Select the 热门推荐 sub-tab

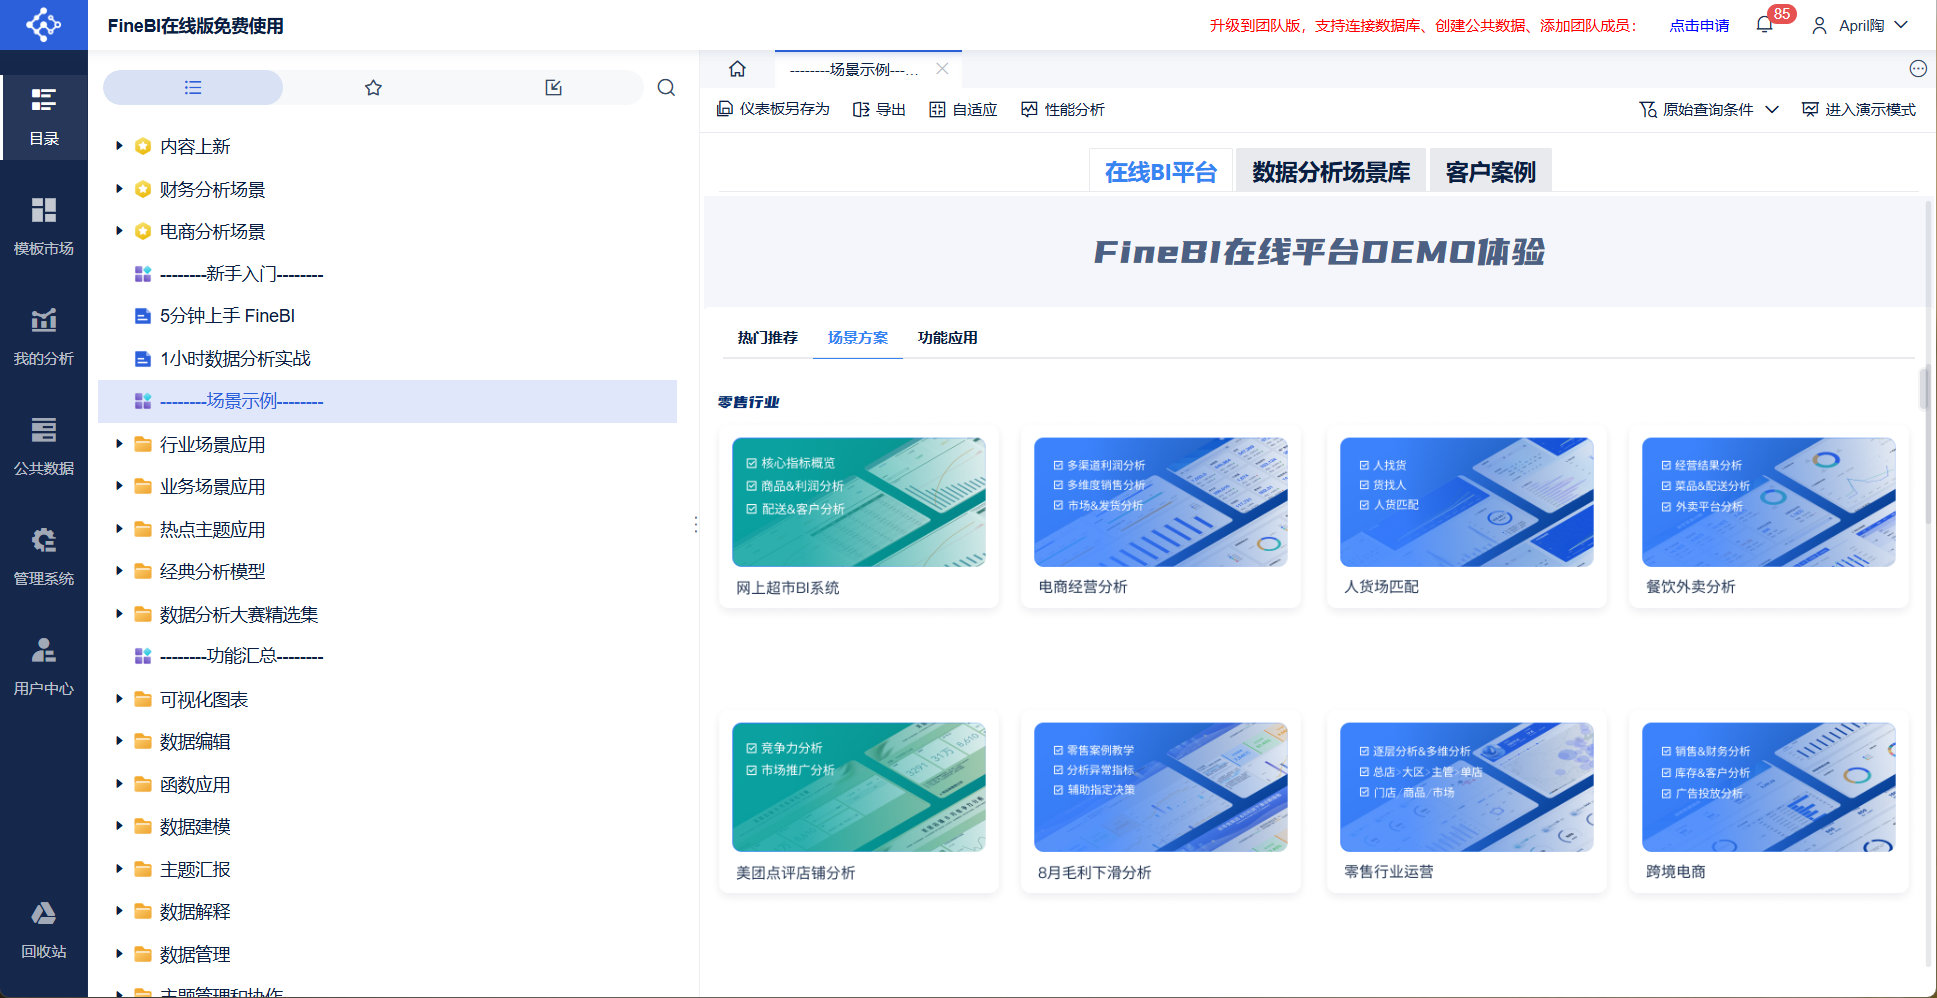pos(768,338)
